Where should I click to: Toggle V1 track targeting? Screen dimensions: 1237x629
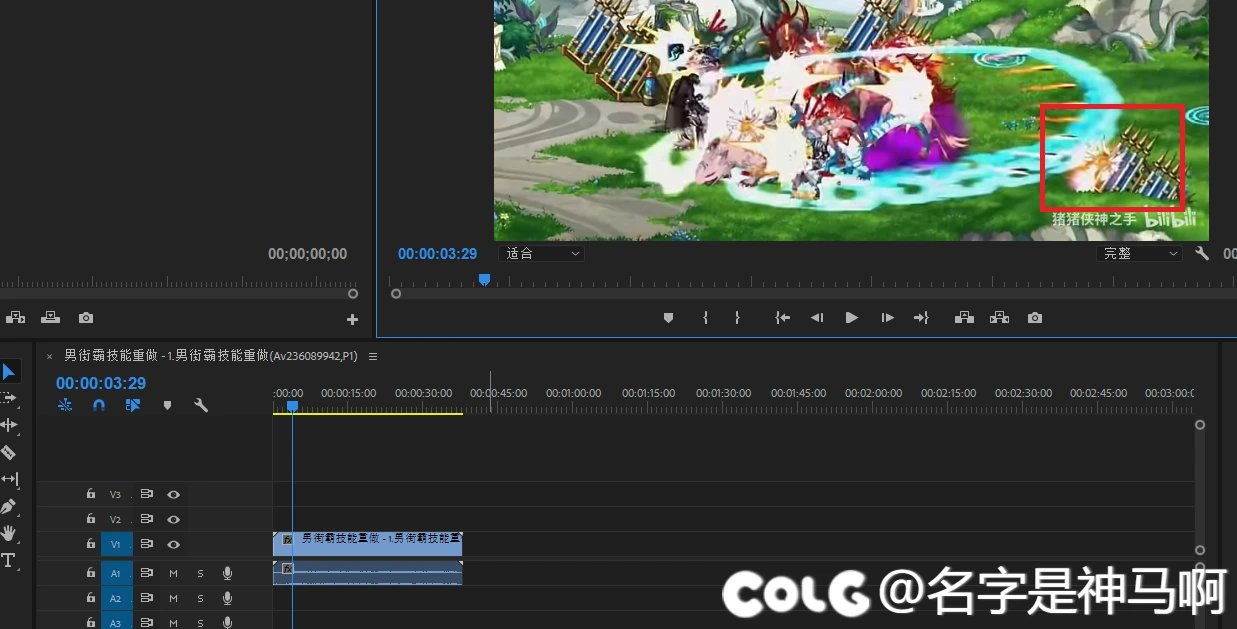[116, 544]
